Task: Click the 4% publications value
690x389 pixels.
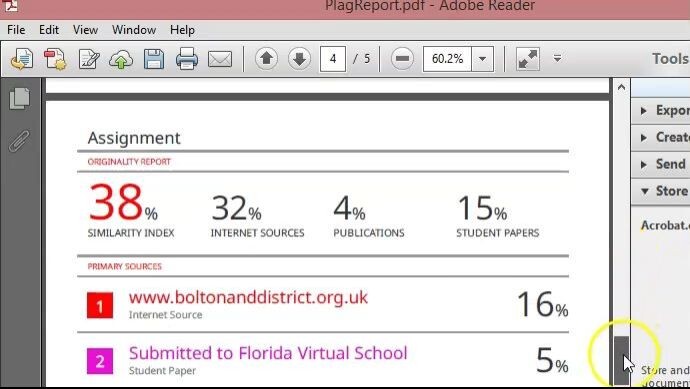Action: pos(349,208)
